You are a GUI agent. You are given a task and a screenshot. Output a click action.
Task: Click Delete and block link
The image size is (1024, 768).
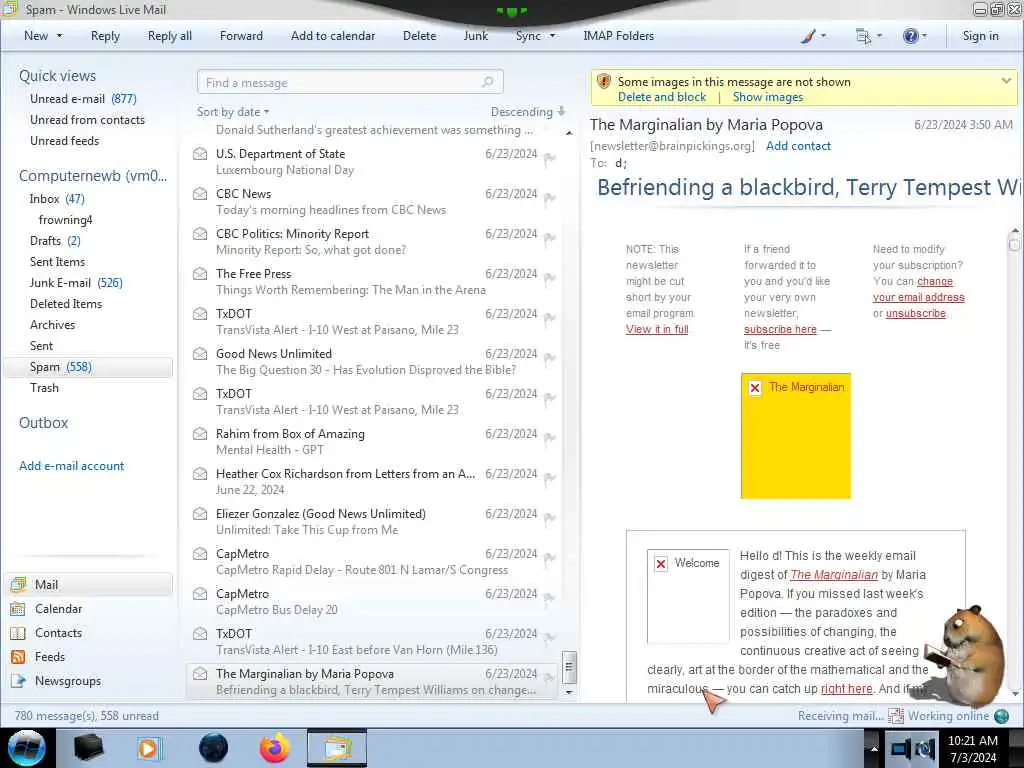click(662, 97)
